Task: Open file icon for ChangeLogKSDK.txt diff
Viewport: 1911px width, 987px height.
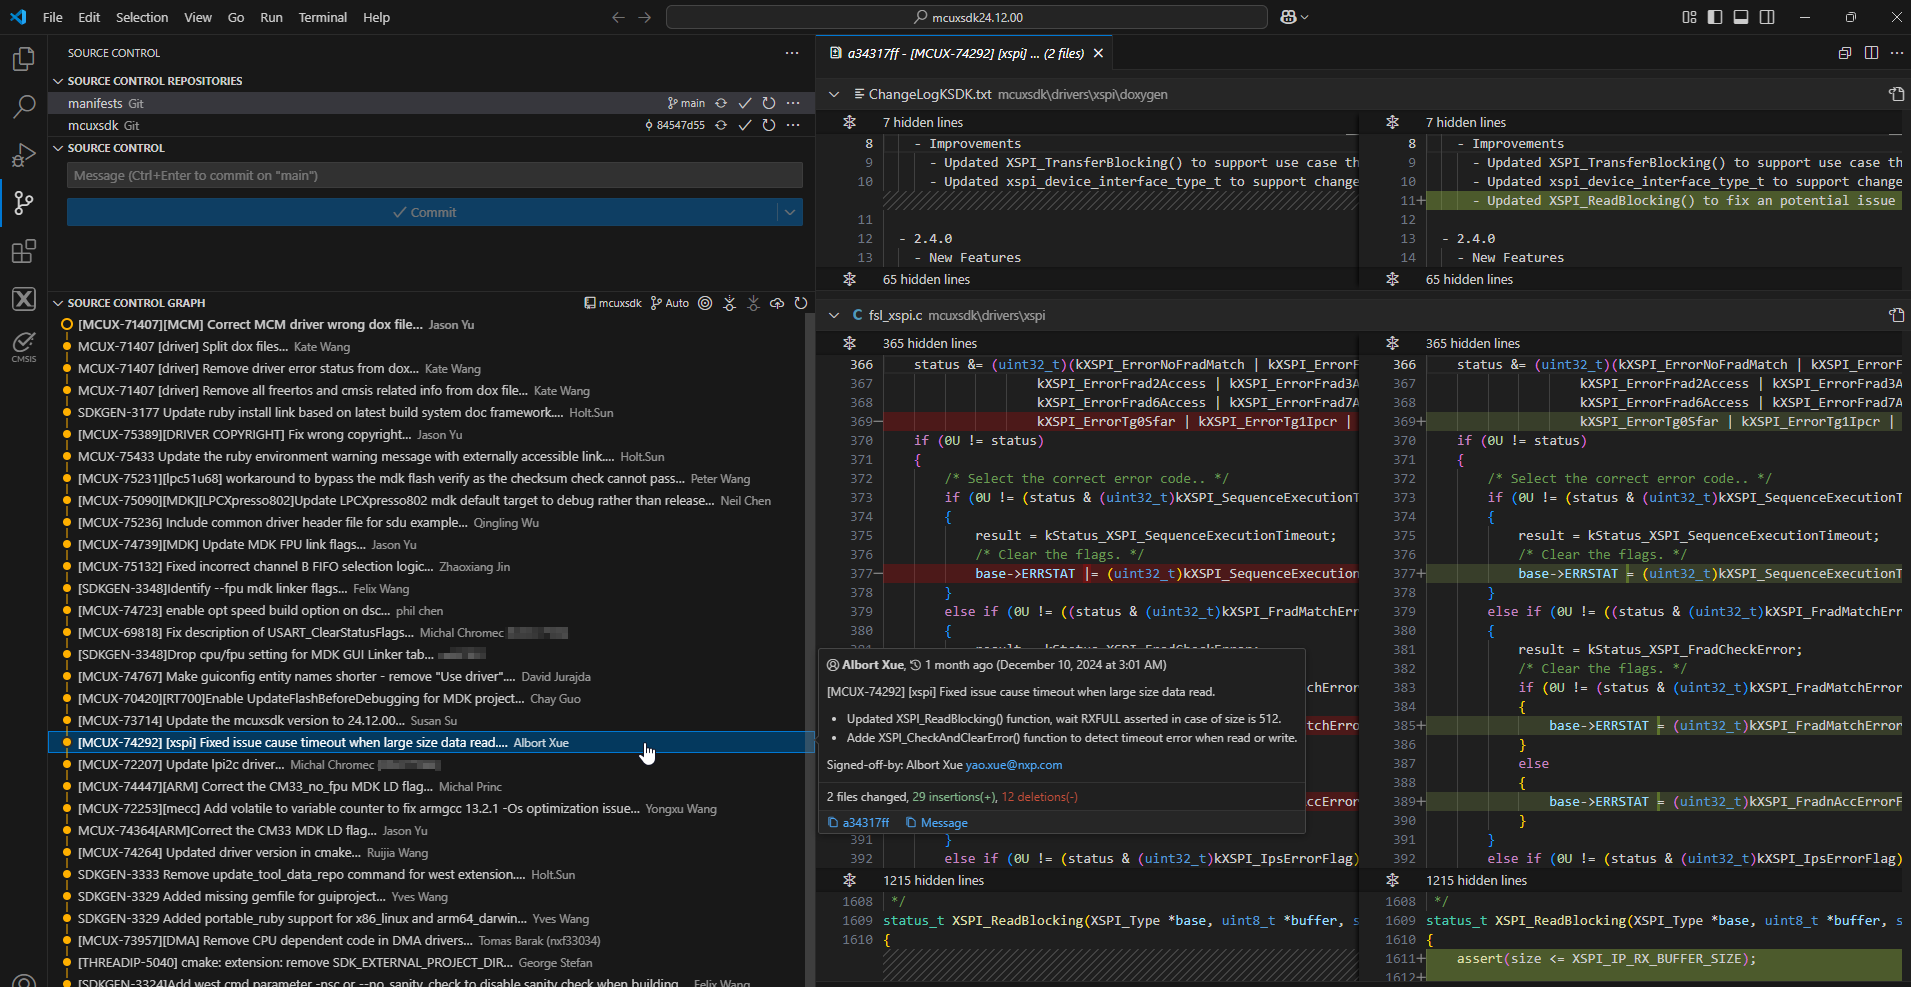Action: click(1896, 94)
